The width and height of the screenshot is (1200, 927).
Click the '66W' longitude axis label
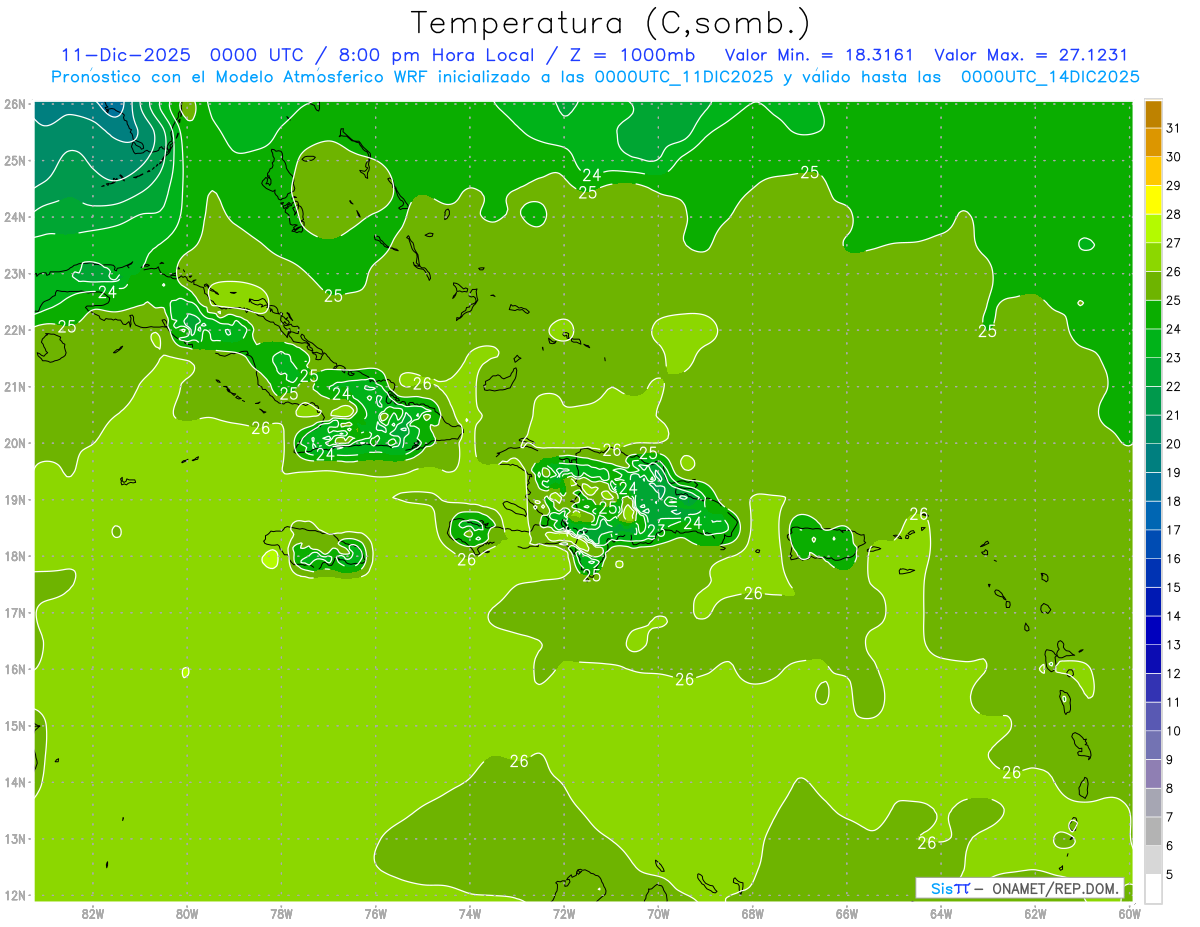pyautogui.click(x=846, y=912)
